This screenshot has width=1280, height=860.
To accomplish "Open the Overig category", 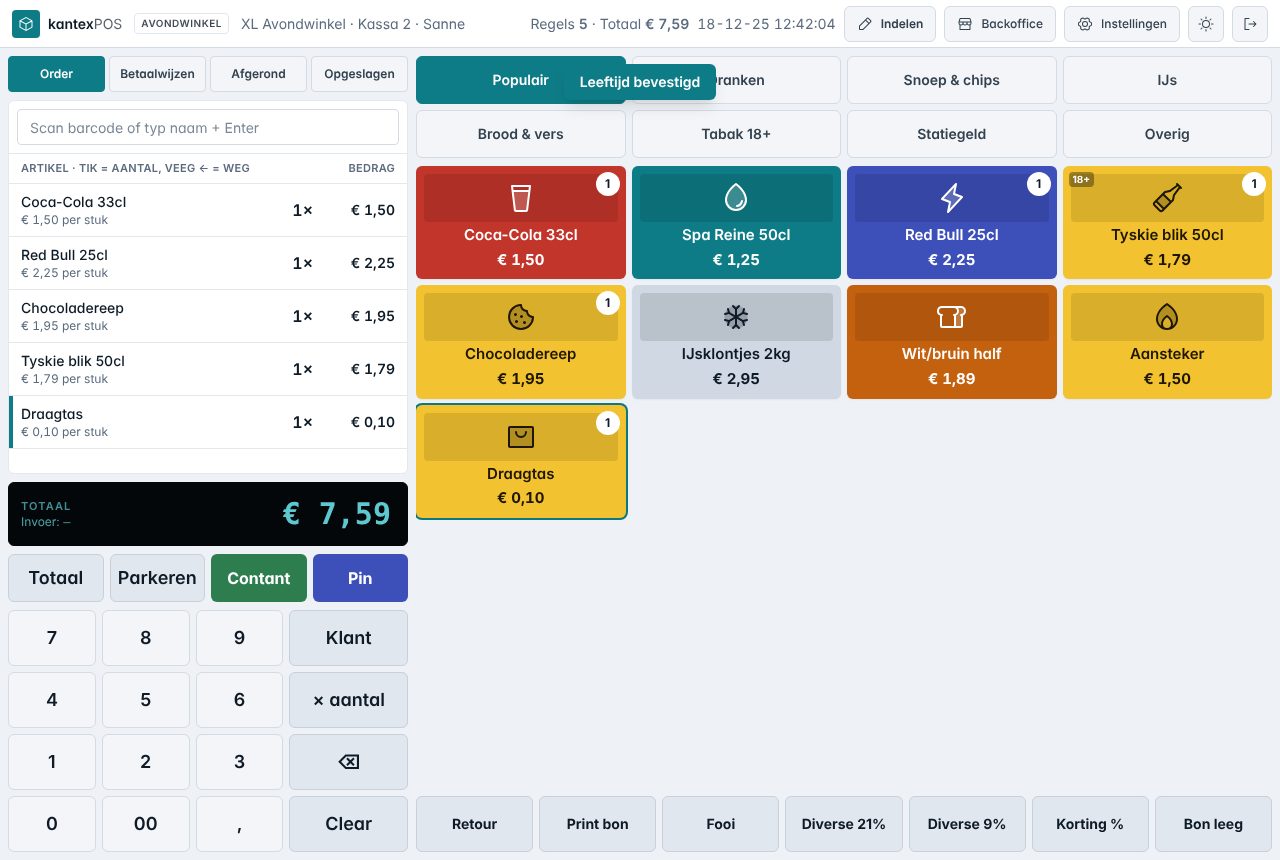I will 1167,134.
